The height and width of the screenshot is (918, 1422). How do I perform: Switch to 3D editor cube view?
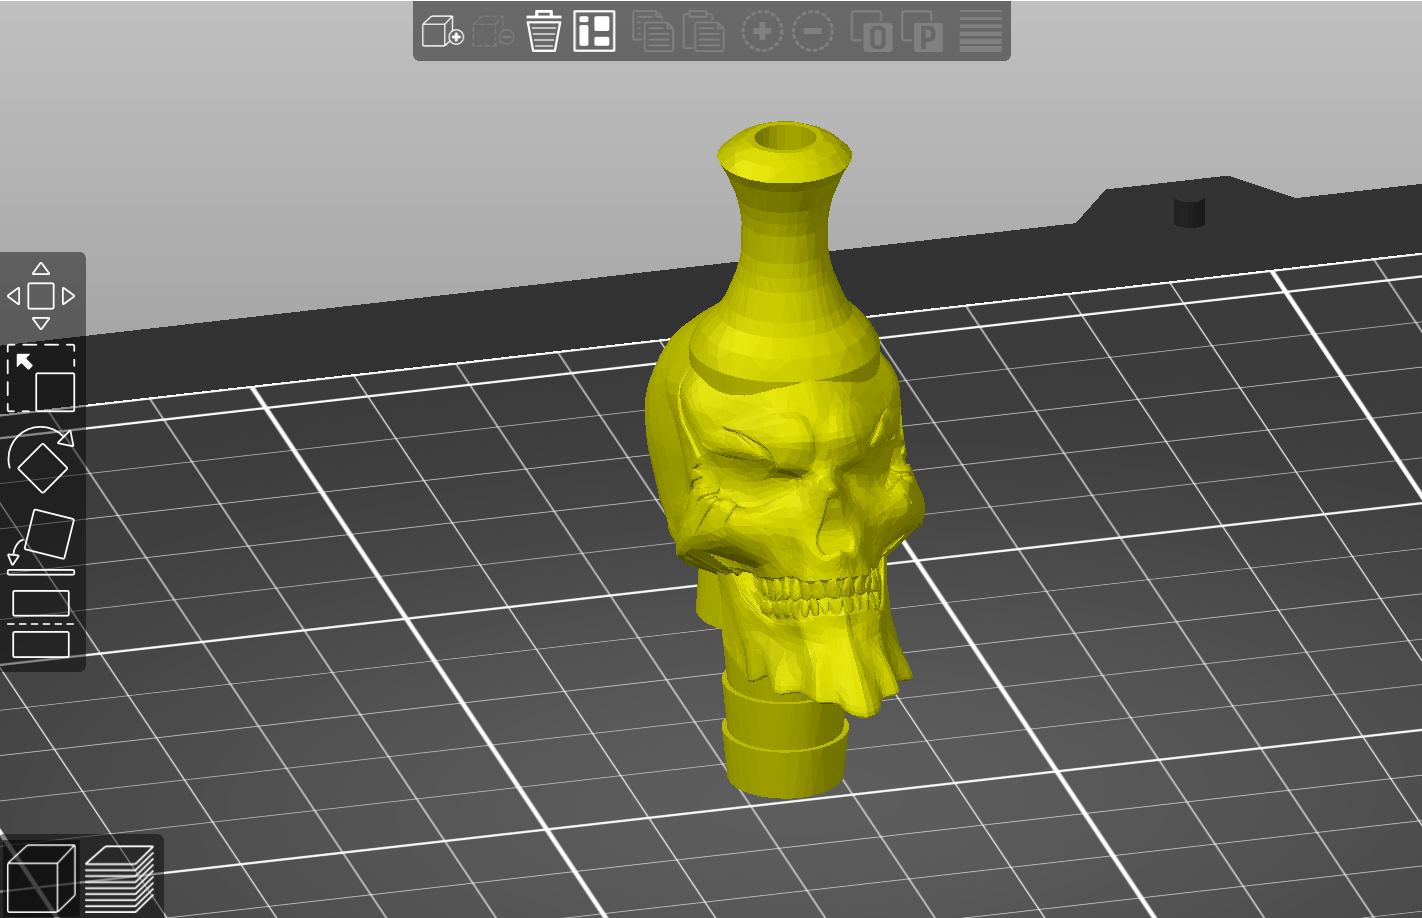coord(41,878)
